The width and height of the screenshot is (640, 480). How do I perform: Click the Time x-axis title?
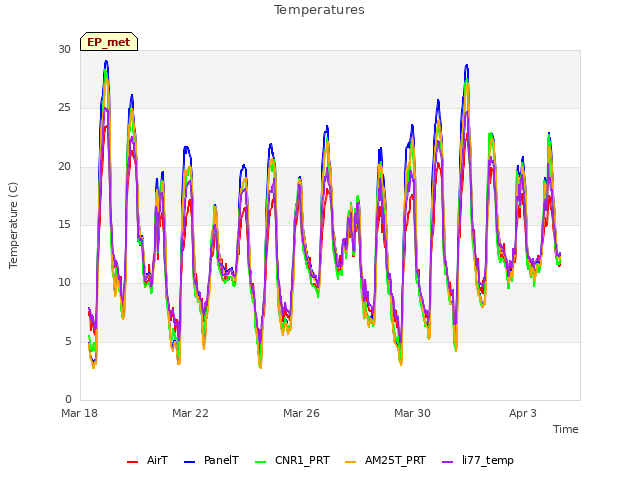[x=566, y=429]
